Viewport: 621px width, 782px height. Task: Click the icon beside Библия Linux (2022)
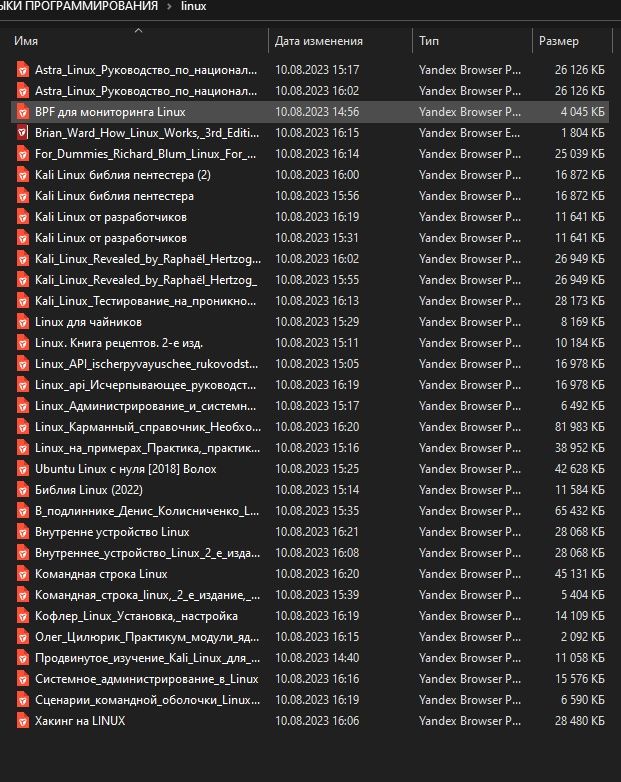22,490
